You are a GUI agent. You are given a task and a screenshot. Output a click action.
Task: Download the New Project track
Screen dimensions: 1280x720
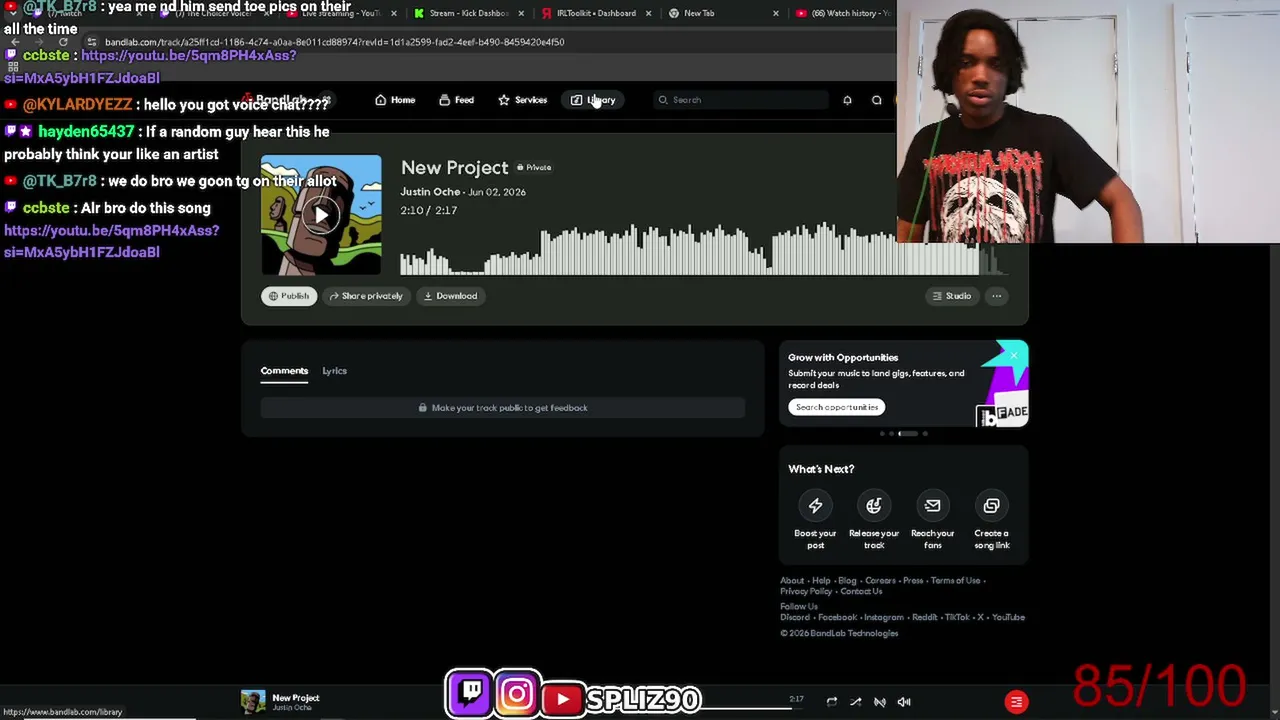coord(450,296)
